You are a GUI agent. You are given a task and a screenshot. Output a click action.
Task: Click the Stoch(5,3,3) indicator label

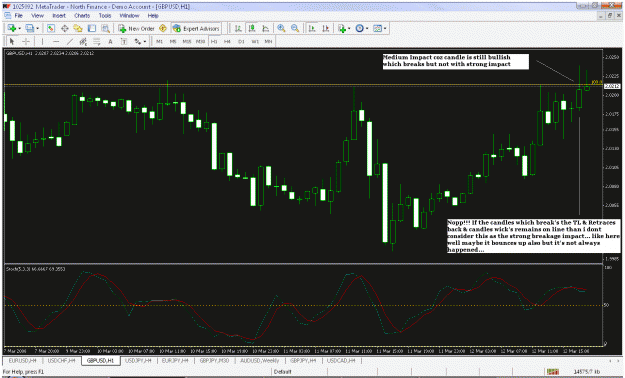coord(35,269)
